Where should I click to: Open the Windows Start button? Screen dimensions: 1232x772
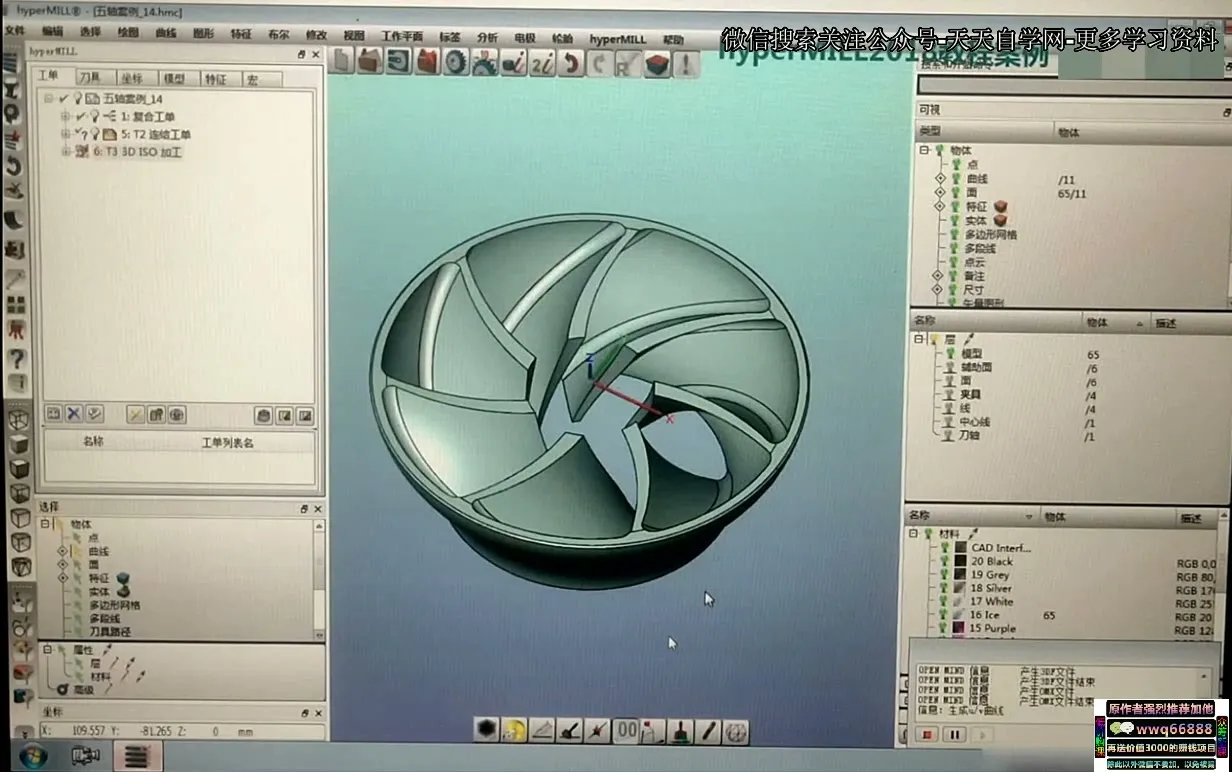point(32,755)
